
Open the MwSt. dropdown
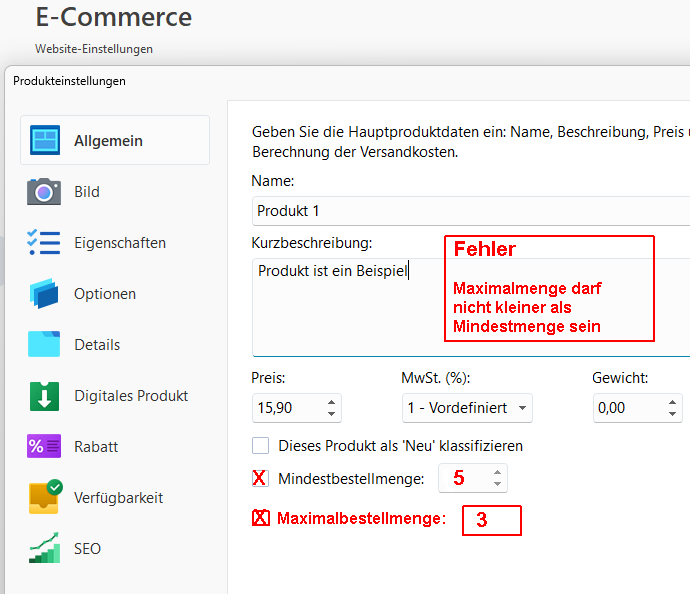click(x=467, y=408)
